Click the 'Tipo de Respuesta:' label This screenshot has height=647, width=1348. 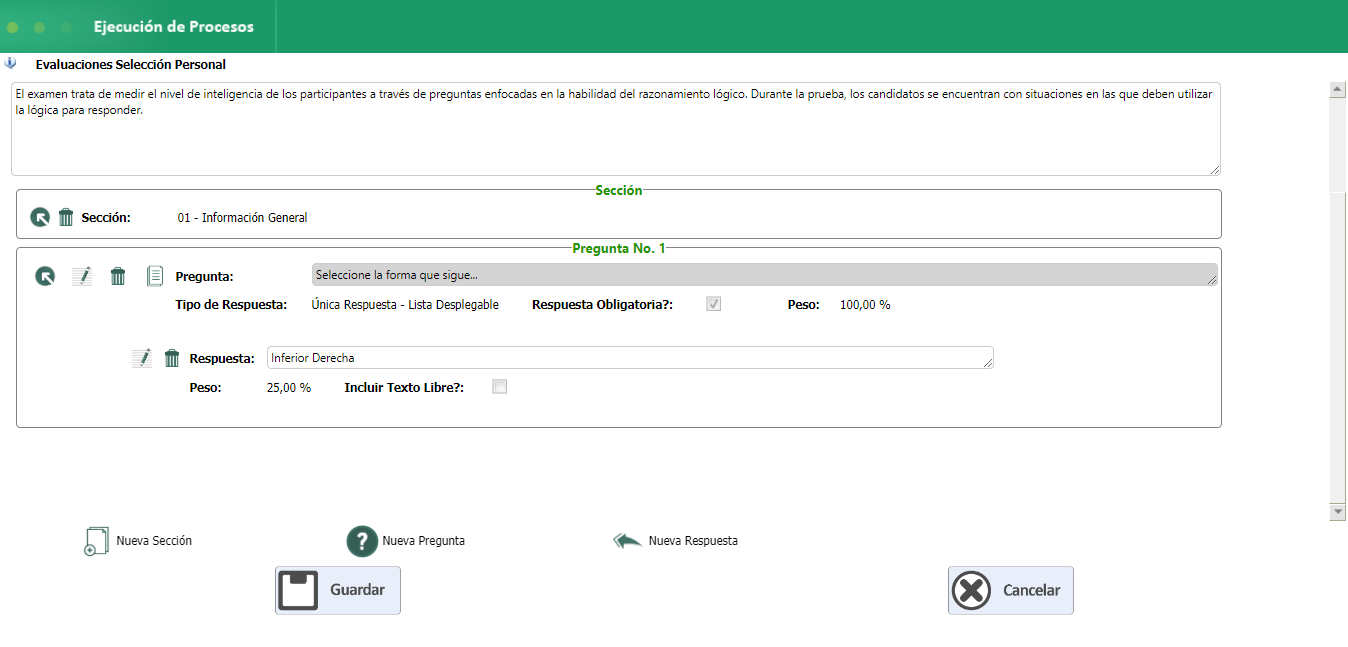(232, 305)
